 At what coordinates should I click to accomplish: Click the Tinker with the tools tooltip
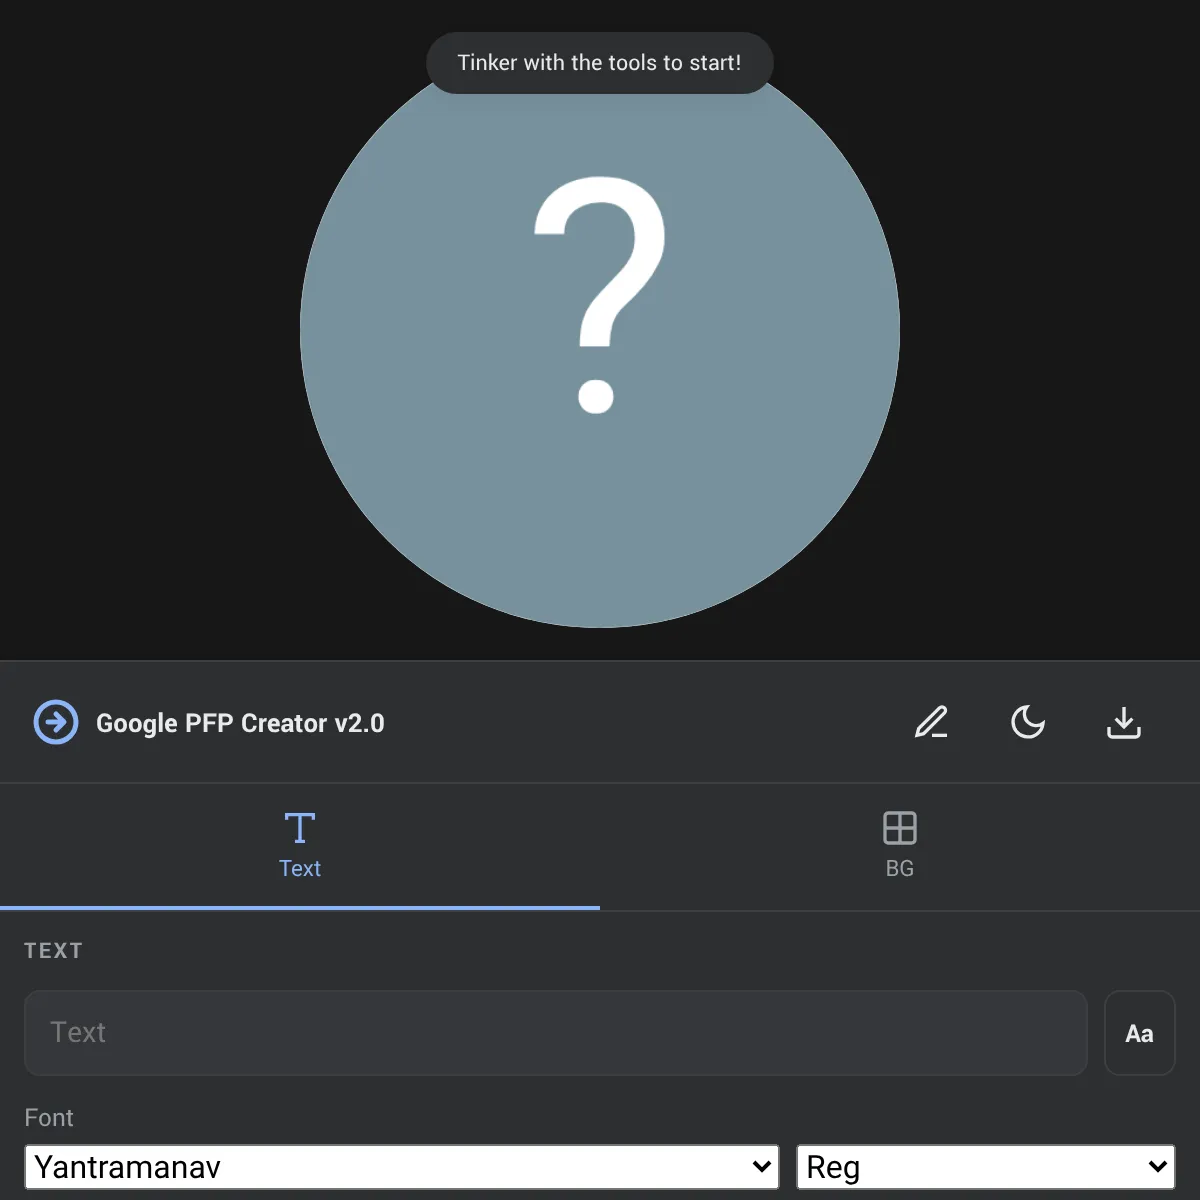599,62
